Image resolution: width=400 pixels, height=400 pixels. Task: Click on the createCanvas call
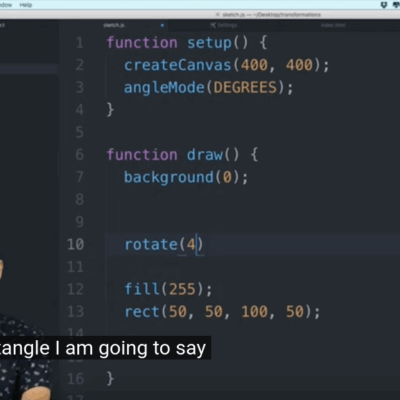coord(227,65)
